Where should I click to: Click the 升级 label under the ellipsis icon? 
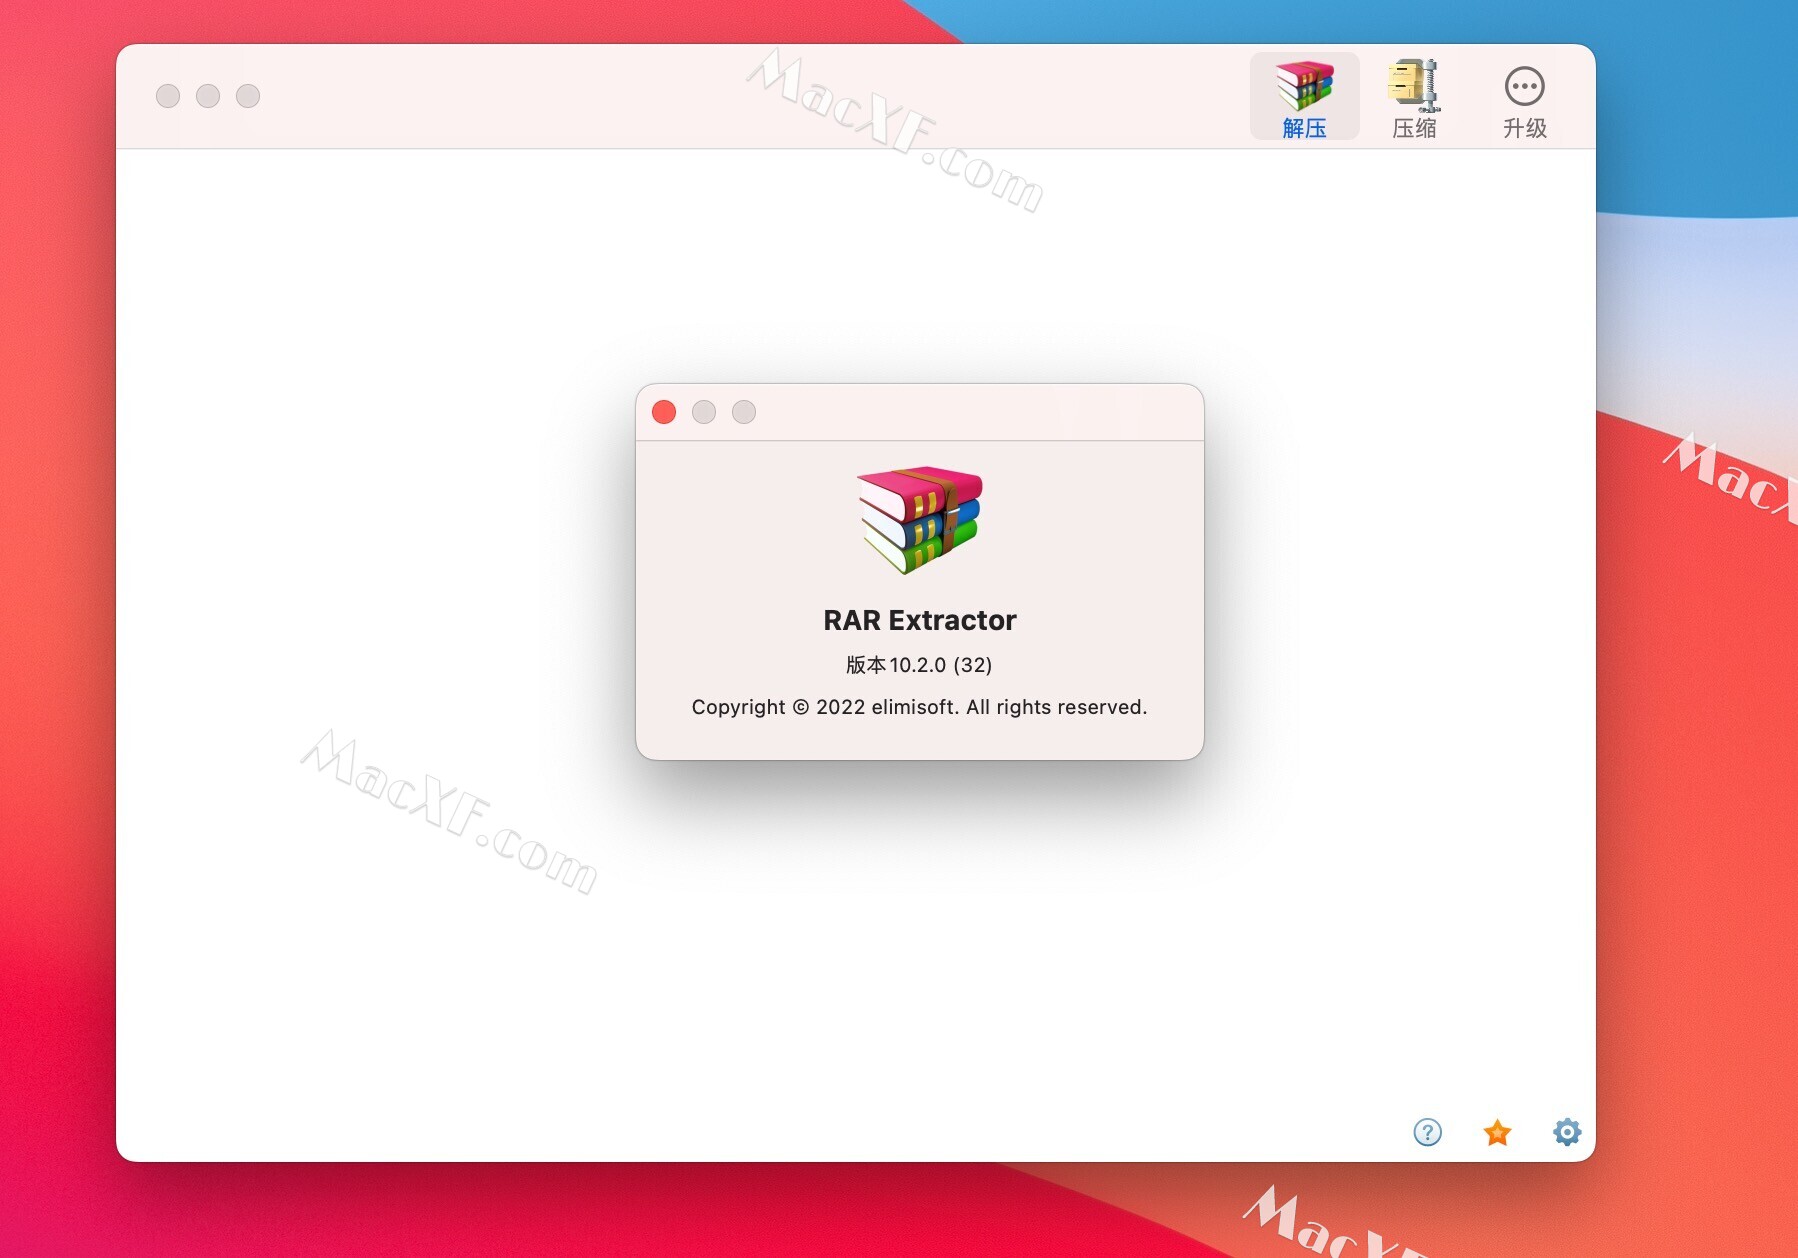pos(1524,128)
